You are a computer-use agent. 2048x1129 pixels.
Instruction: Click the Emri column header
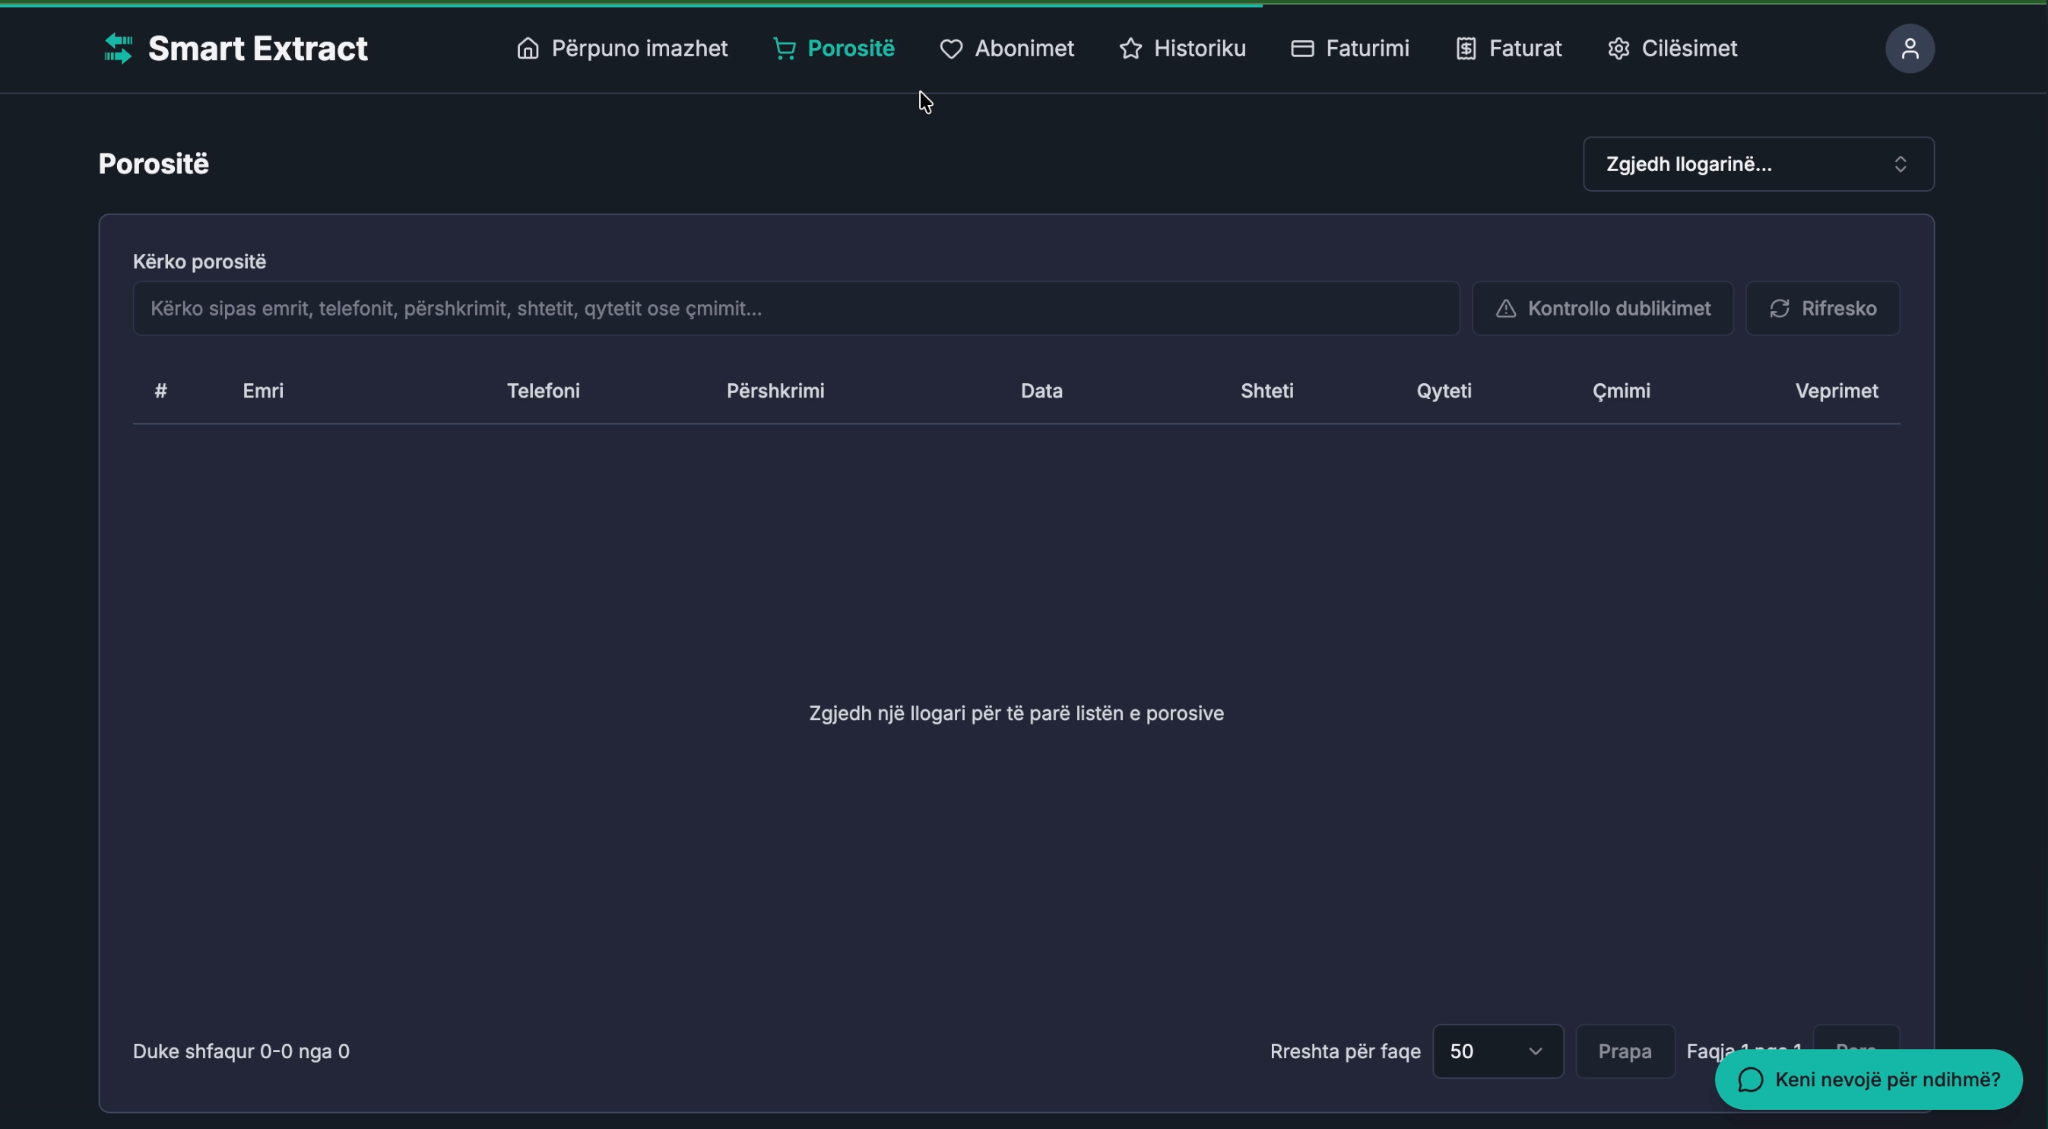pyautogui.click(x=263, y=391)
